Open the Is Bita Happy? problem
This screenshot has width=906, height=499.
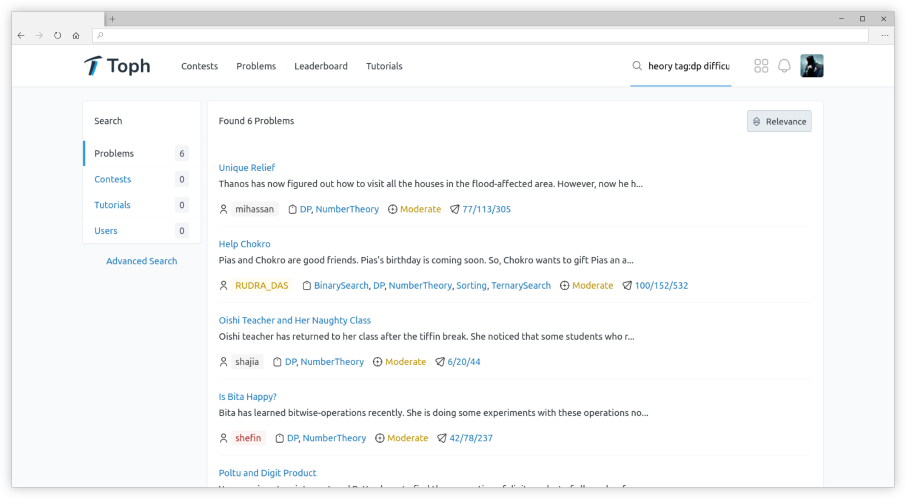[247, 396]
